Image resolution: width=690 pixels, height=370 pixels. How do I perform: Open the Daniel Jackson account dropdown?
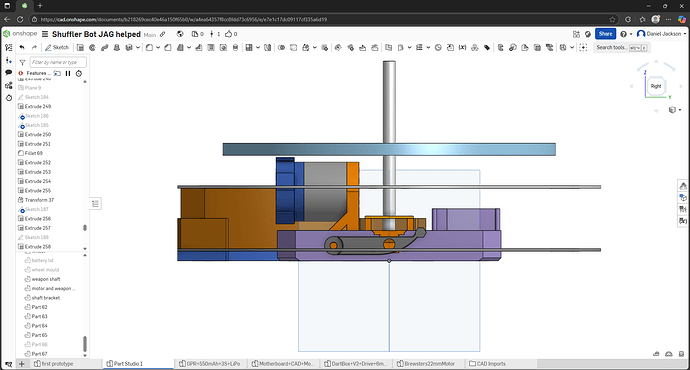pyautogui.click(x=661, y=34)
